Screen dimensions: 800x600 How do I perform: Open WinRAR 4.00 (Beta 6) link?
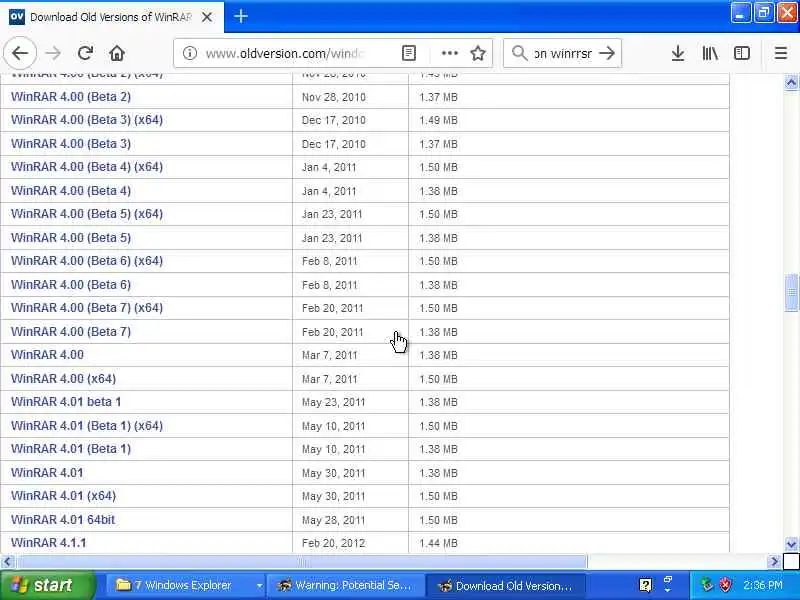point(71,285)
